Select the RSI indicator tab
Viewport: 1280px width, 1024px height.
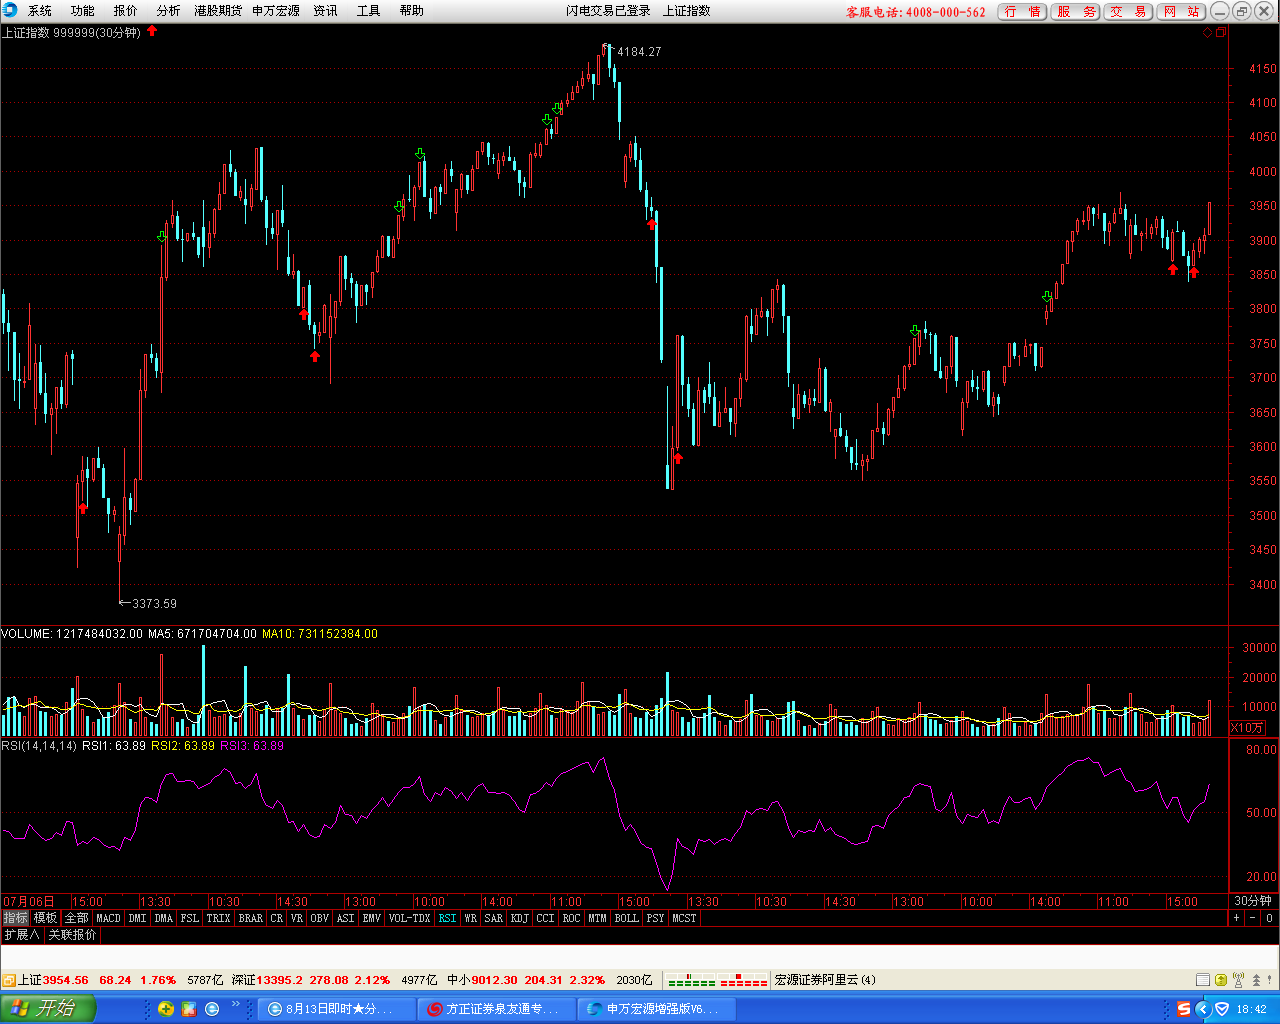pyautogui.click(x=448, y=918)
